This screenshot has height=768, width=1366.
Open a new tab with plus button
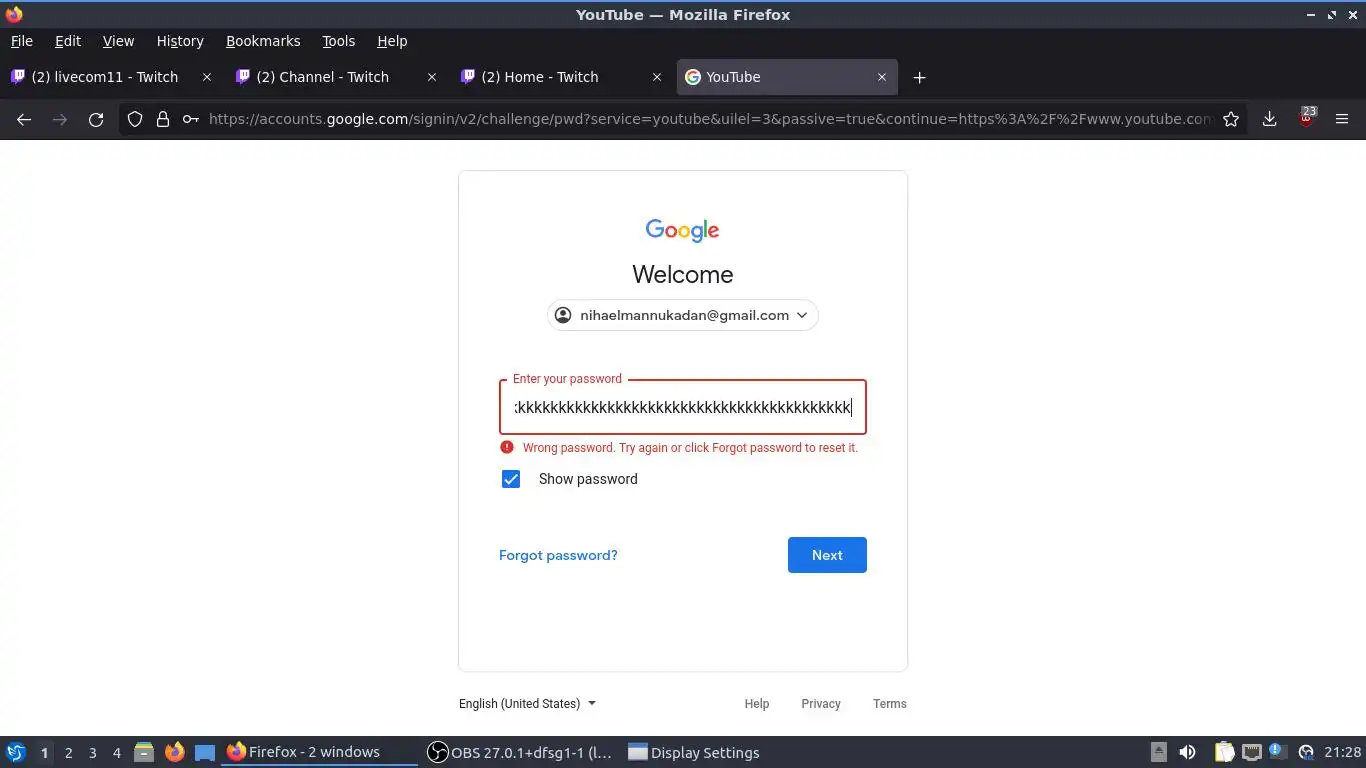tap(920, 77)
